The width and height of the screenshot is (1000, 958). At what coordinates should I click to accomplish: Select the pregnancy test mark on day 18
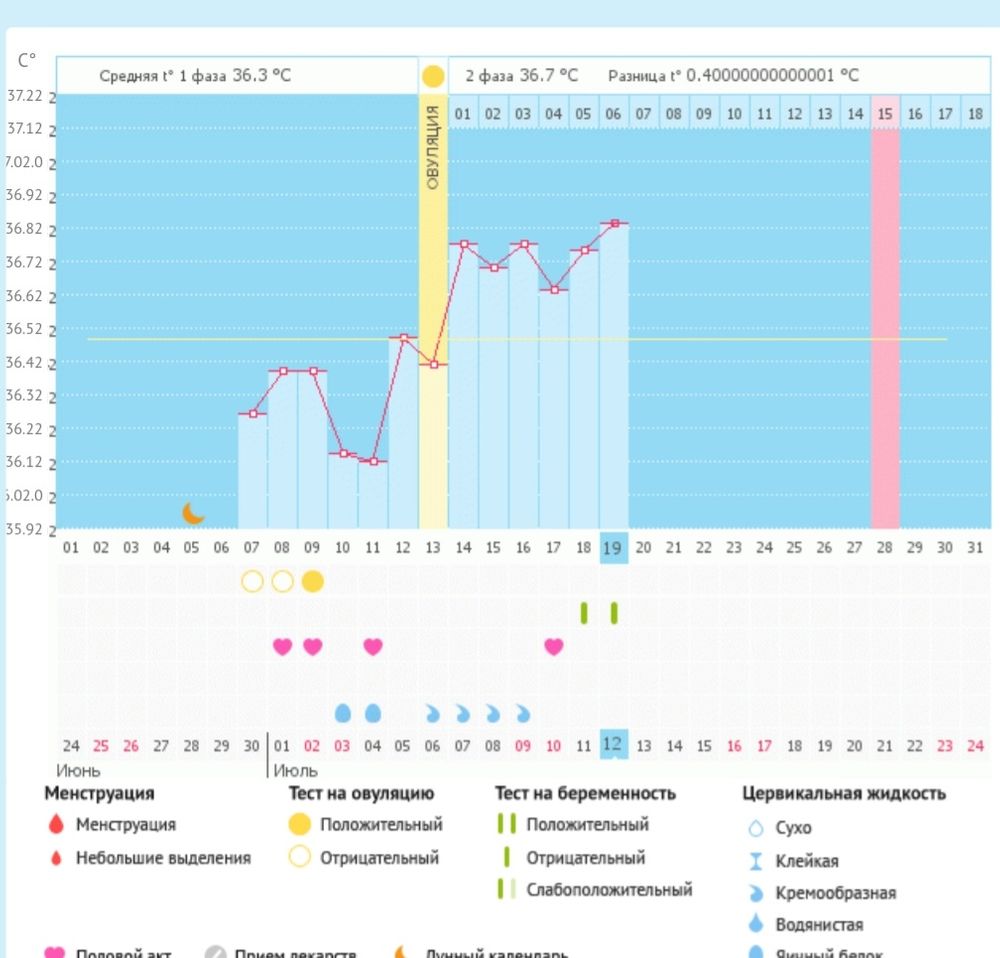584,613
